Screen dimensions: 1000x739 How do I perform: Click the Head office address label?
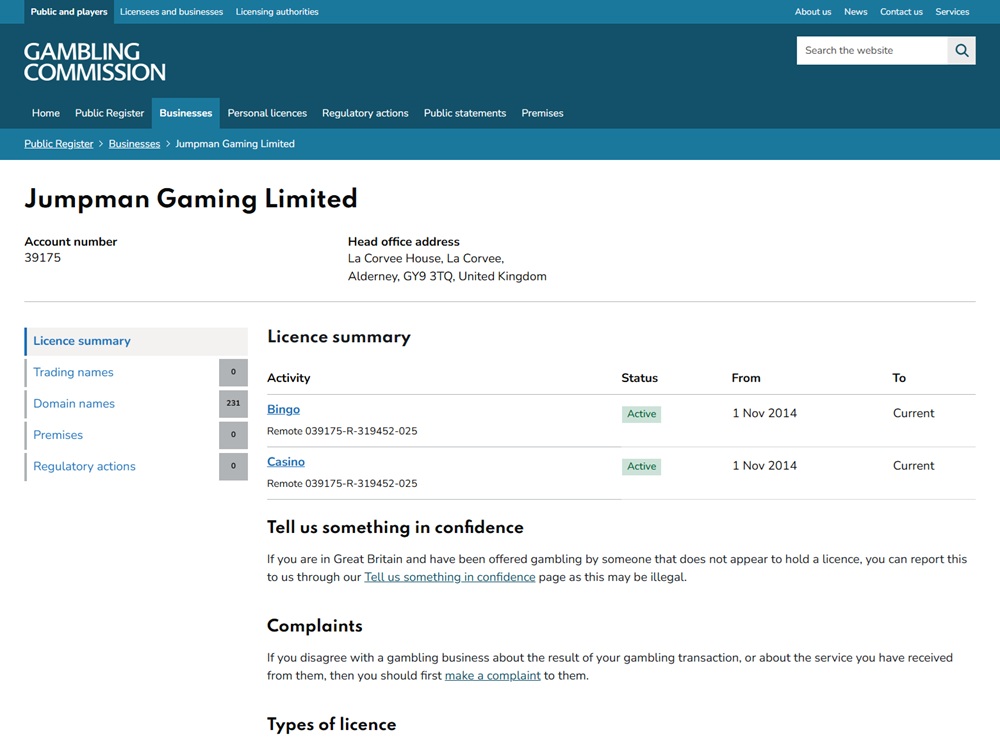[x=404, y=242]
